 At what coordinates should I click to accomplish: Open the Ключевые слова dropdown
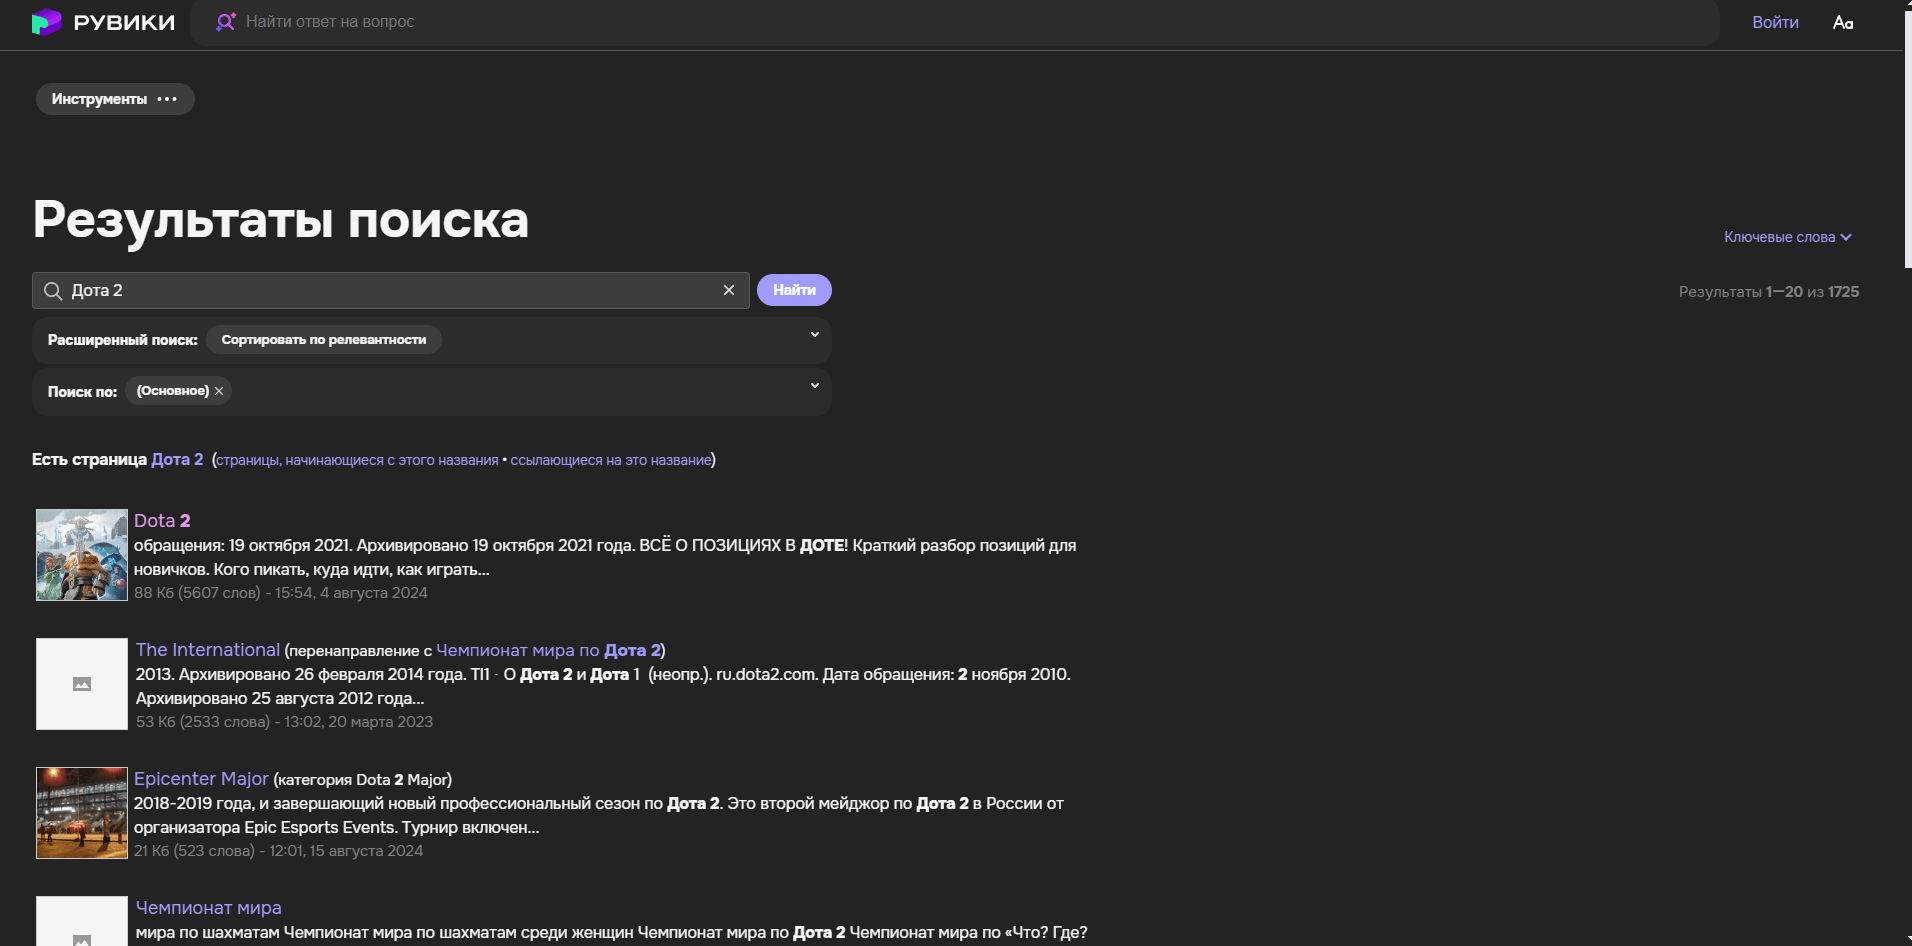1788,237
